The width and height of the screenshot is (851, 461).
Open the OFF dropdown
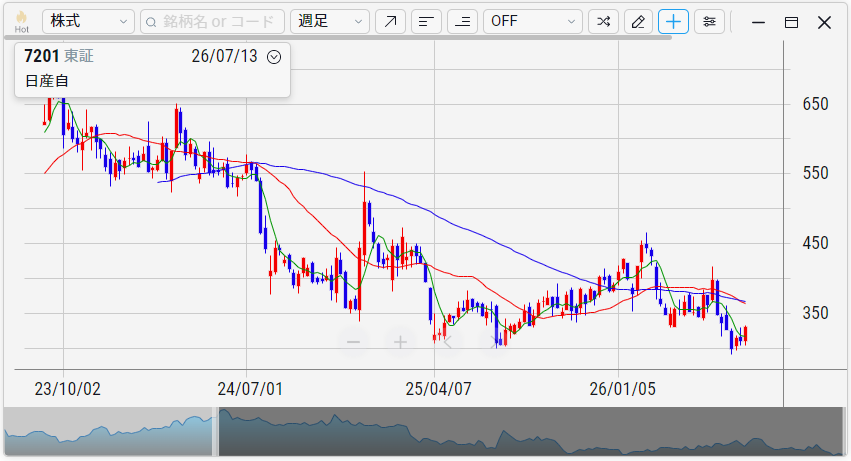[x=532, y=22]
